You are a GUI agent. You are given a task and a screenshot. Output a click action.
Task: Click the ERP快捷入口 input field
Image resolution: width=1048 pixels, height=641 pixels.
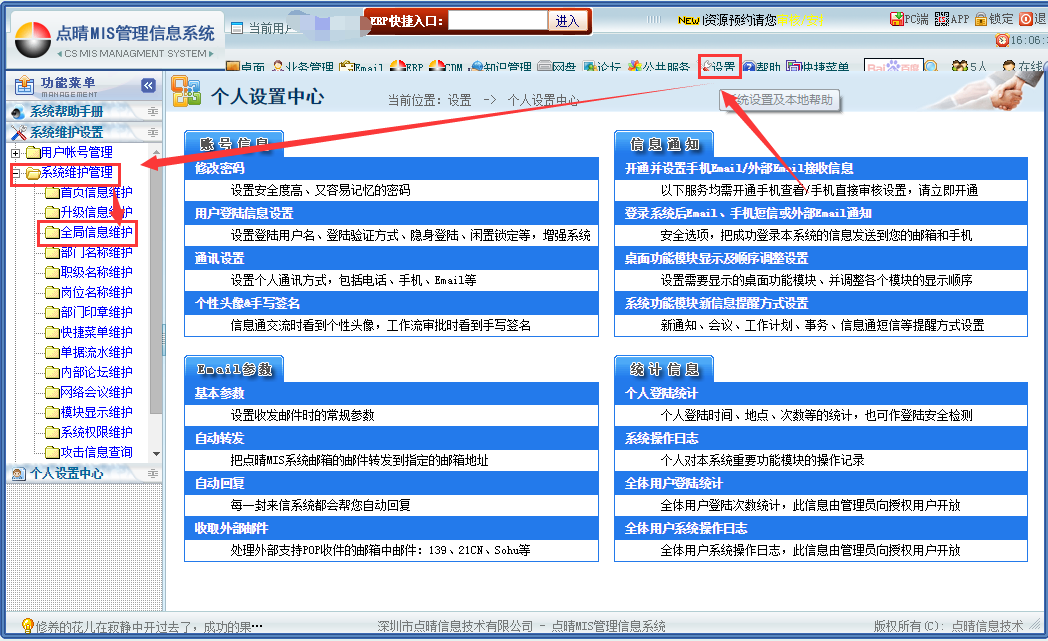click(497, 20)
